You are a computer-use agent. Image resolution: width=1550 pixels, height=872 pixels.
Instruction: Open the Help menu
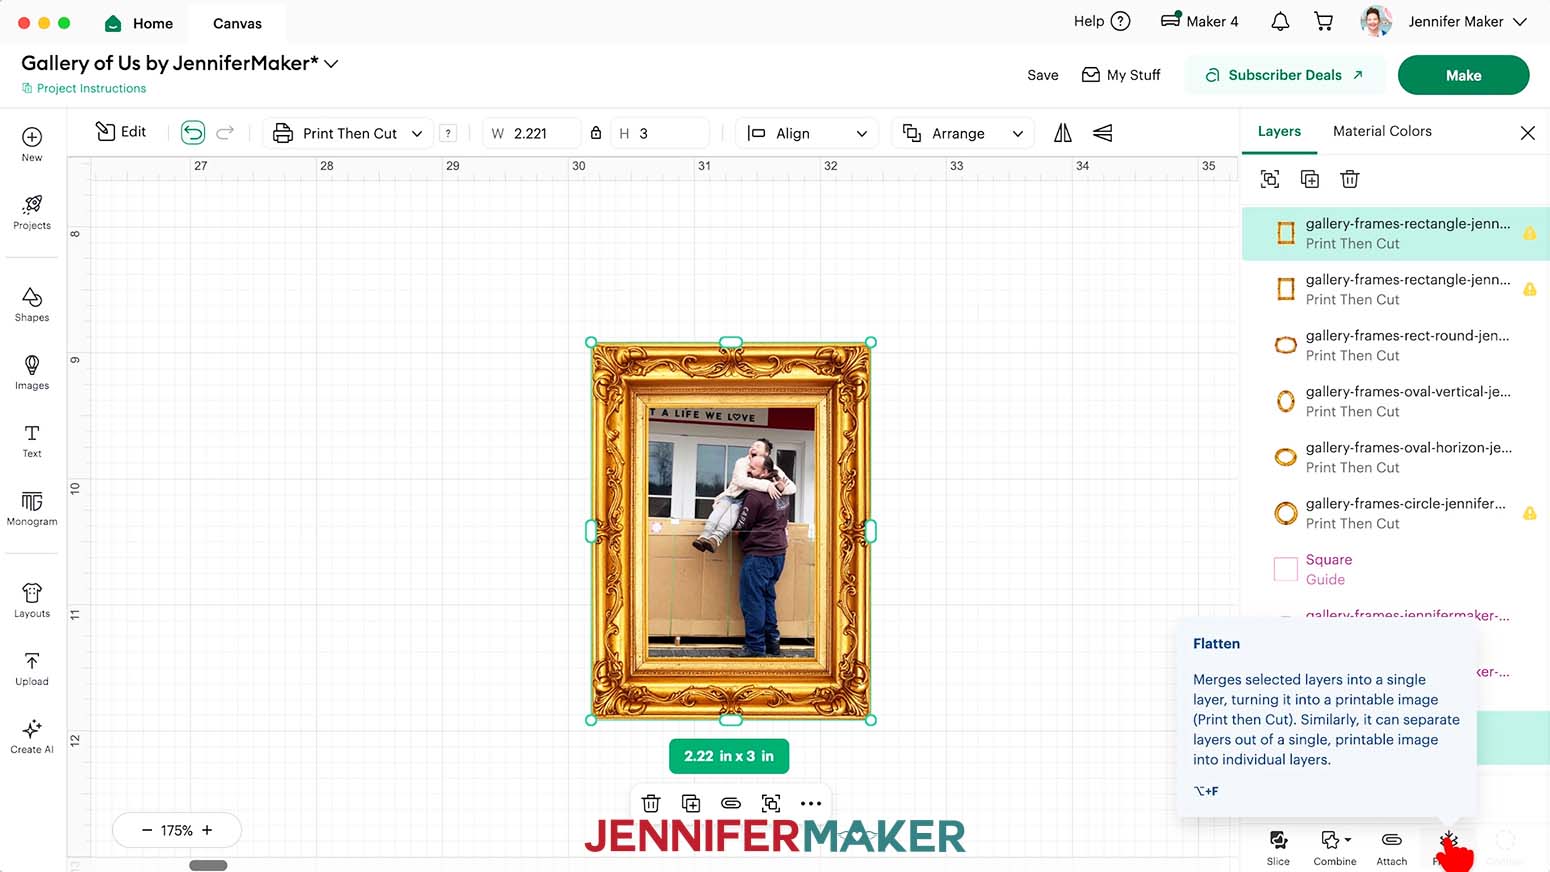coord(1101,21)
